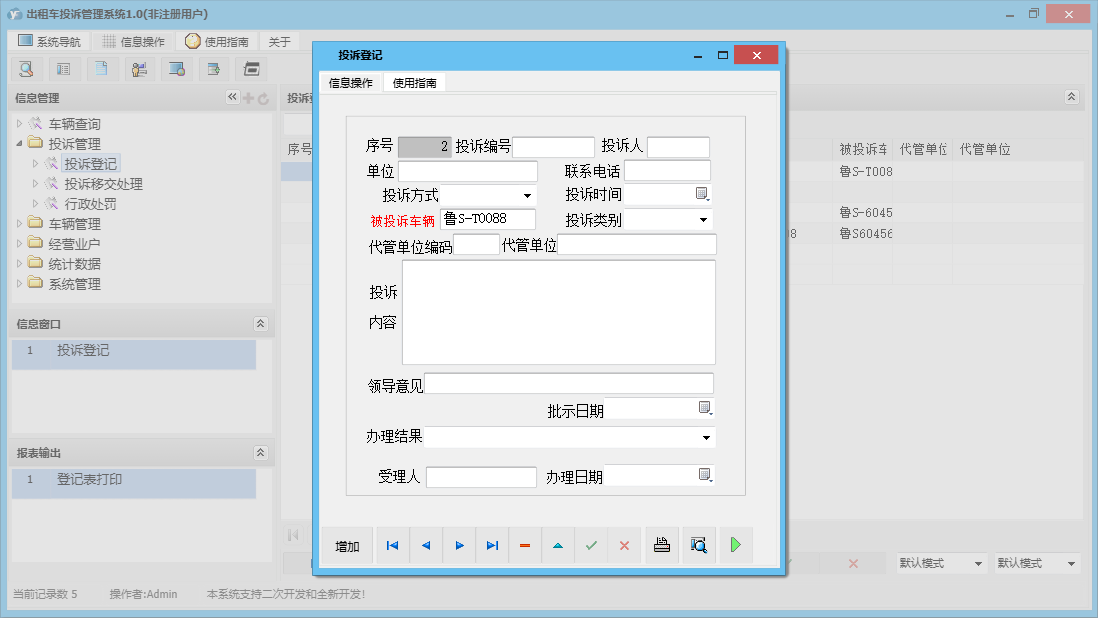Screen dimensions: 1098x618
Task: Click the monitor-with-globe toolbar icon
Action: 178,69
